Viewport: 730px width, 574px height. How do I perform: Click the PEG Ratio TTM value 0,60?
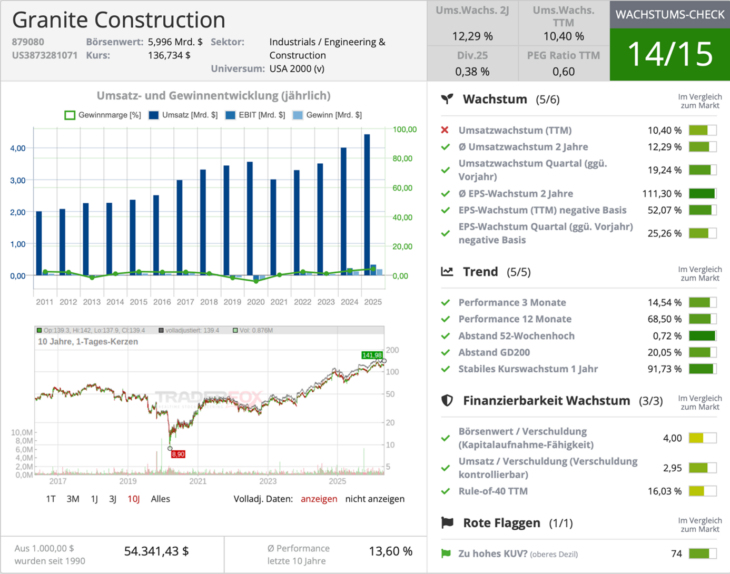click(563, 72)
